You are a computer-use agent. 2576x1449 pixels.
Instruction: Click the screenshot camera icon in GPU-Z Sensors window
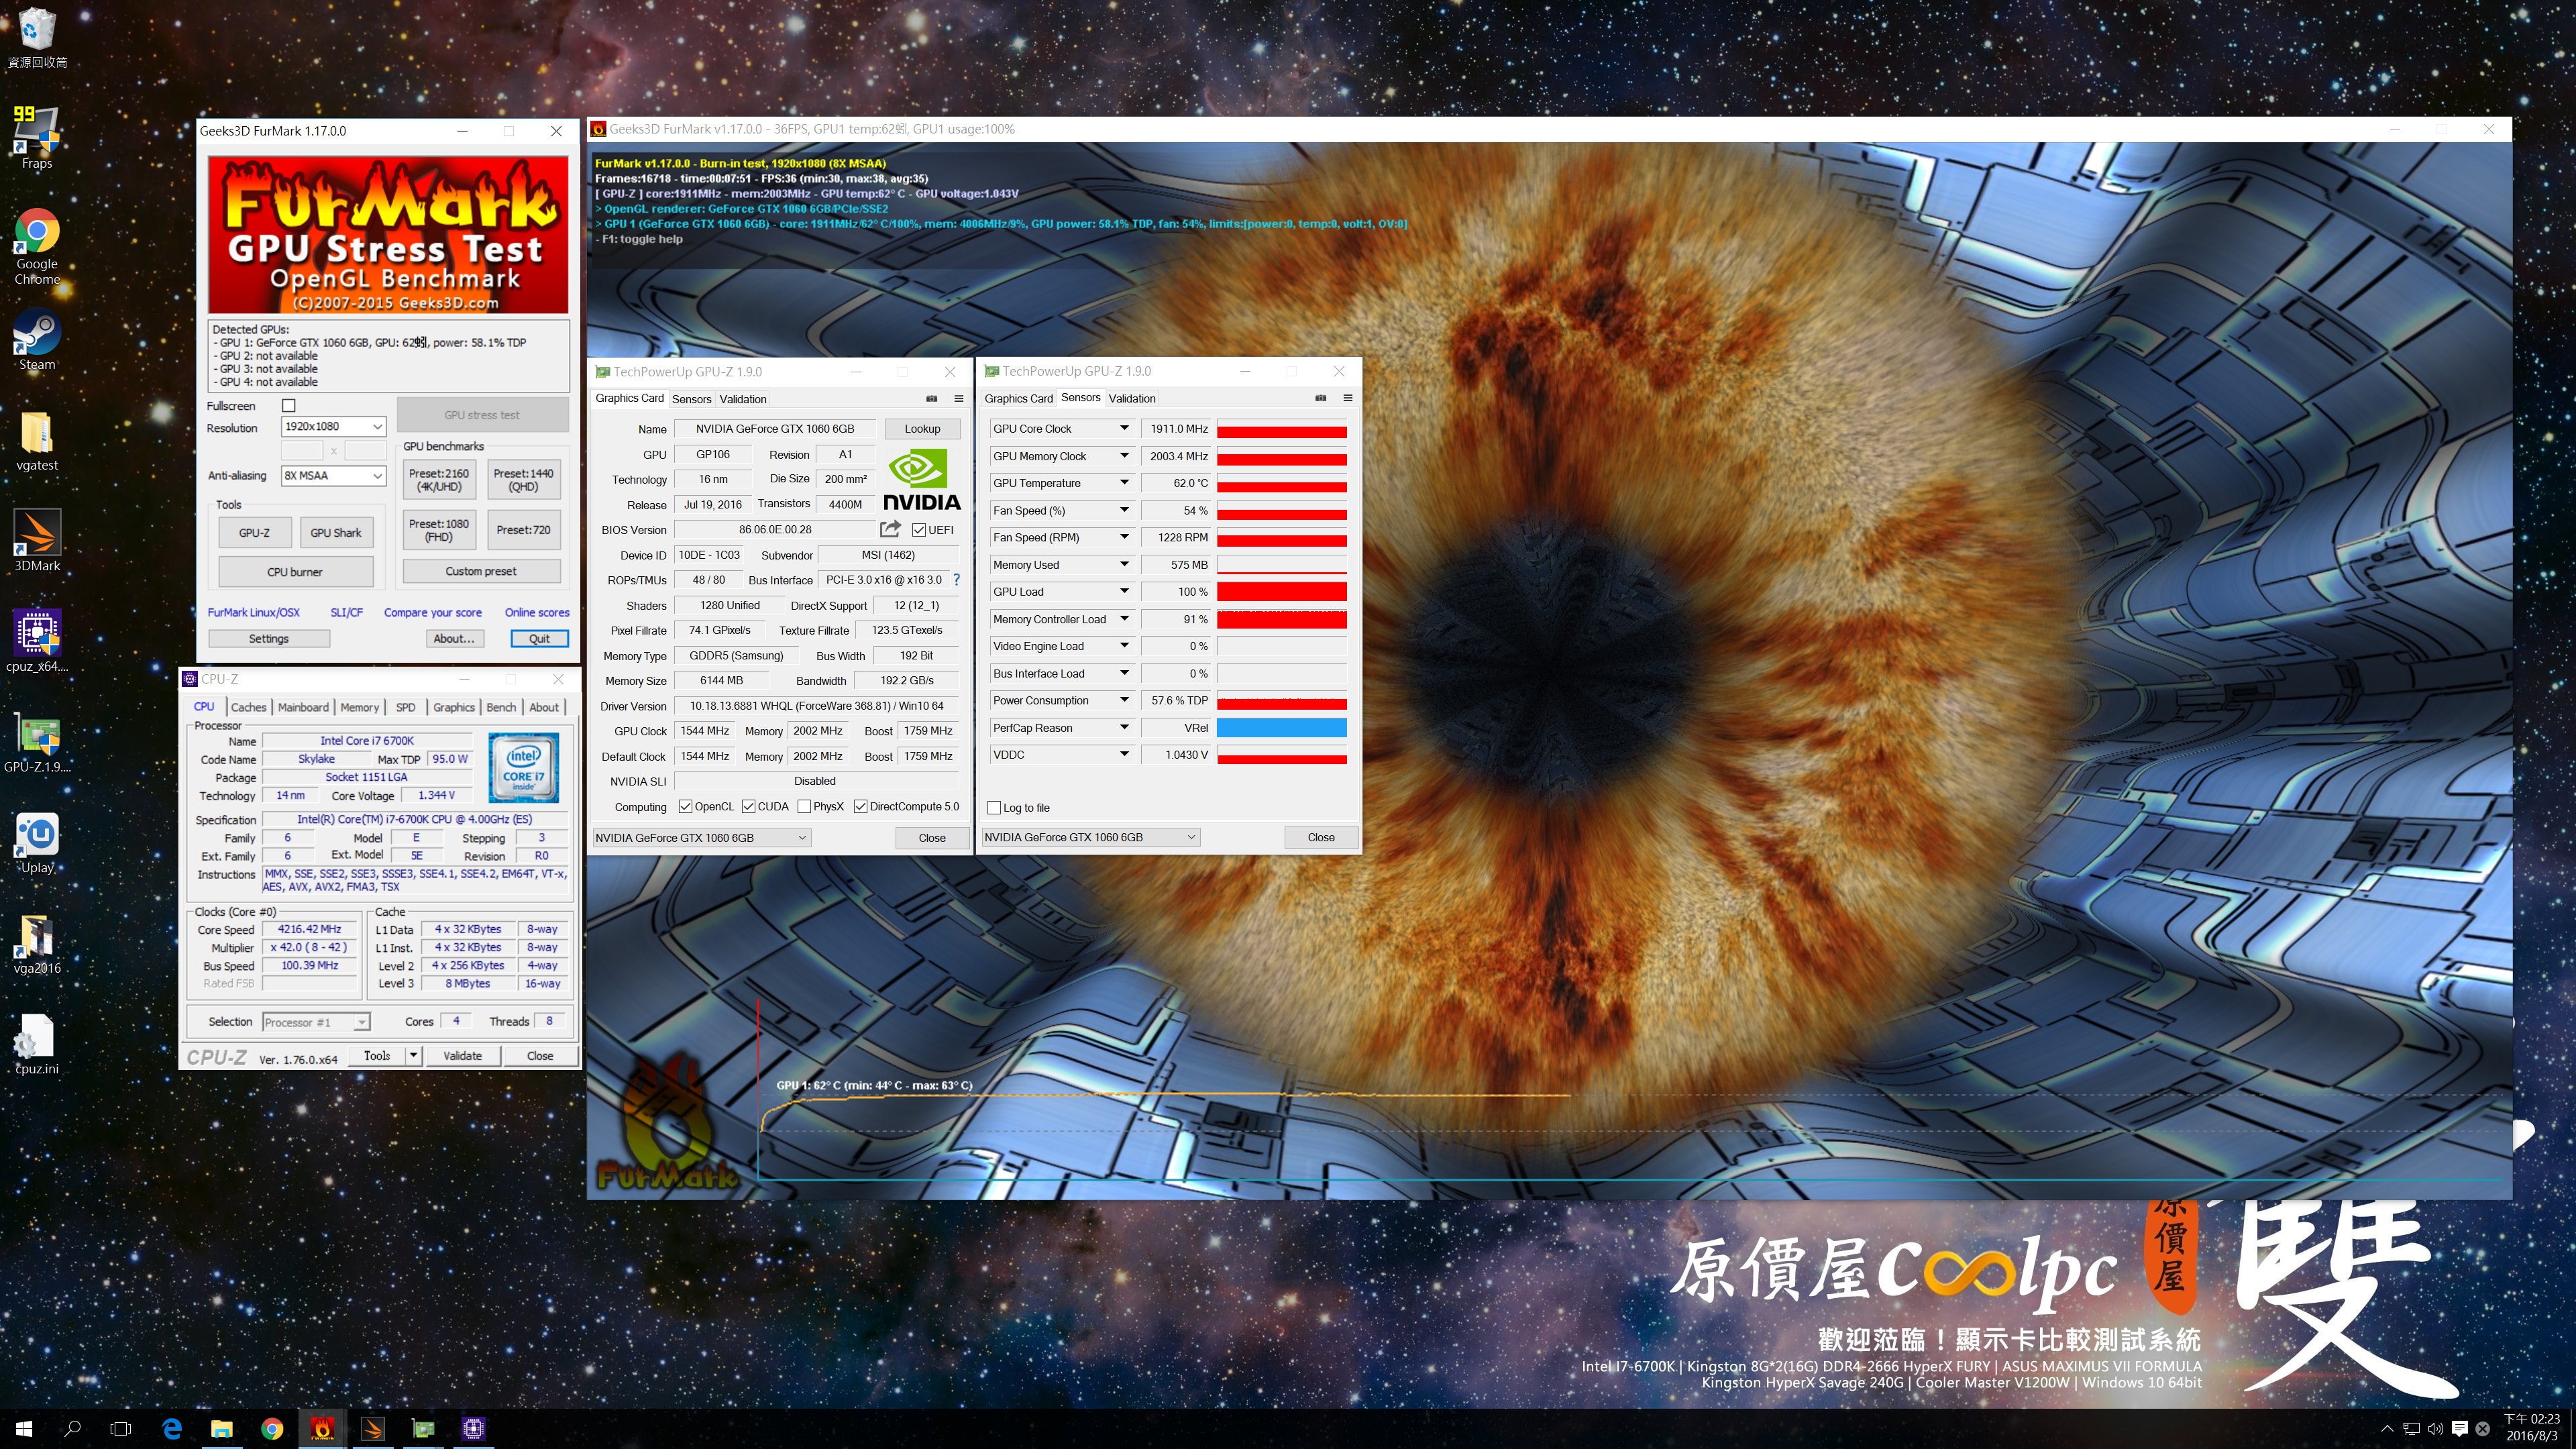coord(1320,398)
